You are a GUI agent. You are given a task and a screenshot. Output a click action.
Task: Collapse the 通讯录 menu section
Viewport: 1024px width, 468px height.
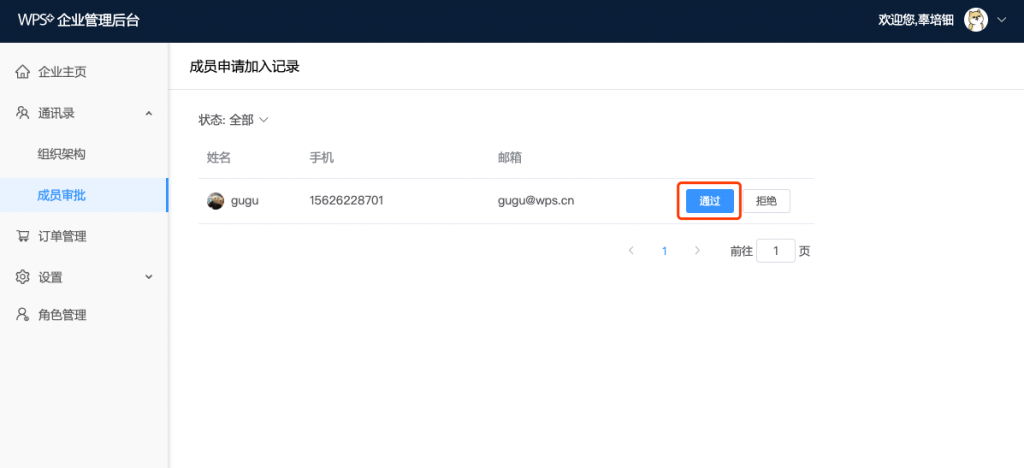[149, 113]
